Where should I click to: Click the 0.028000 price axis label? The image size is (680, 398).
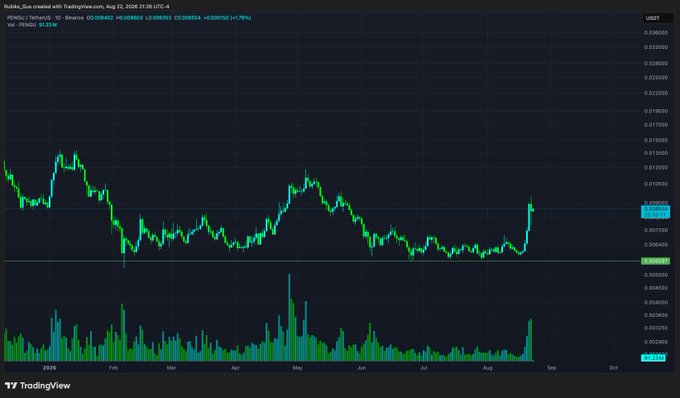coord(656,63)
